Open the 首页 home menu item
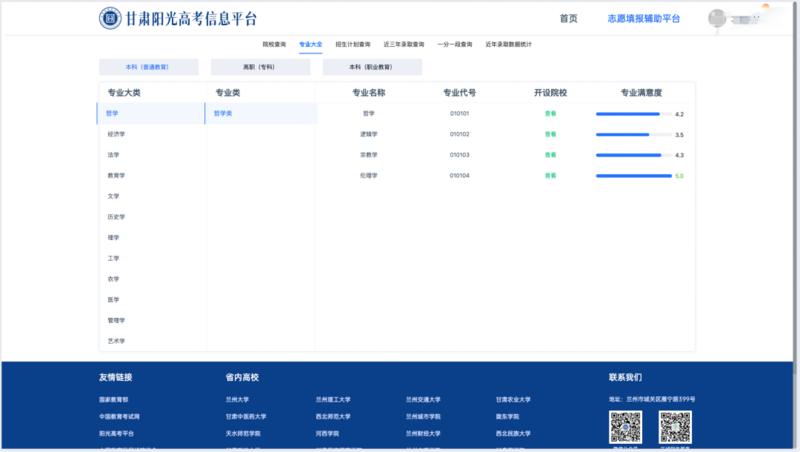800x452 pixels. pyautogui.click(x=568, y=18)
